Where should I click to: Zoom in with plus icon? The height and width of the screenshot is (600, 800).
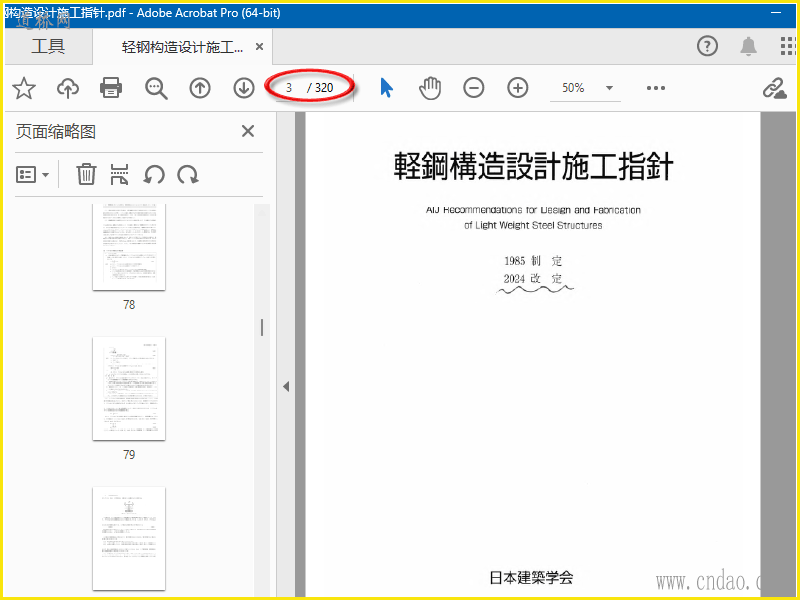[517, 88]
